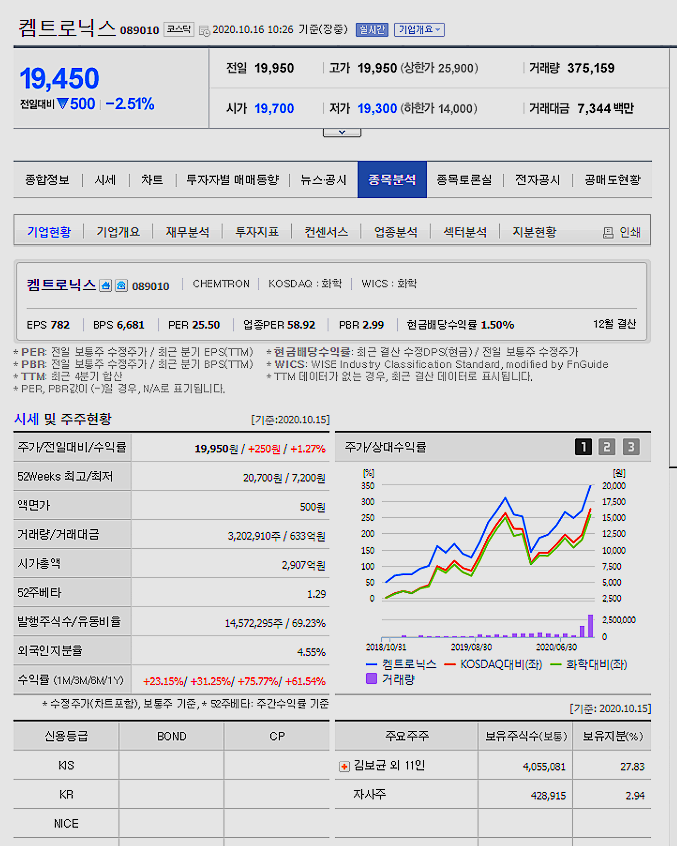Open the 시세 tab

coord(105,180)
